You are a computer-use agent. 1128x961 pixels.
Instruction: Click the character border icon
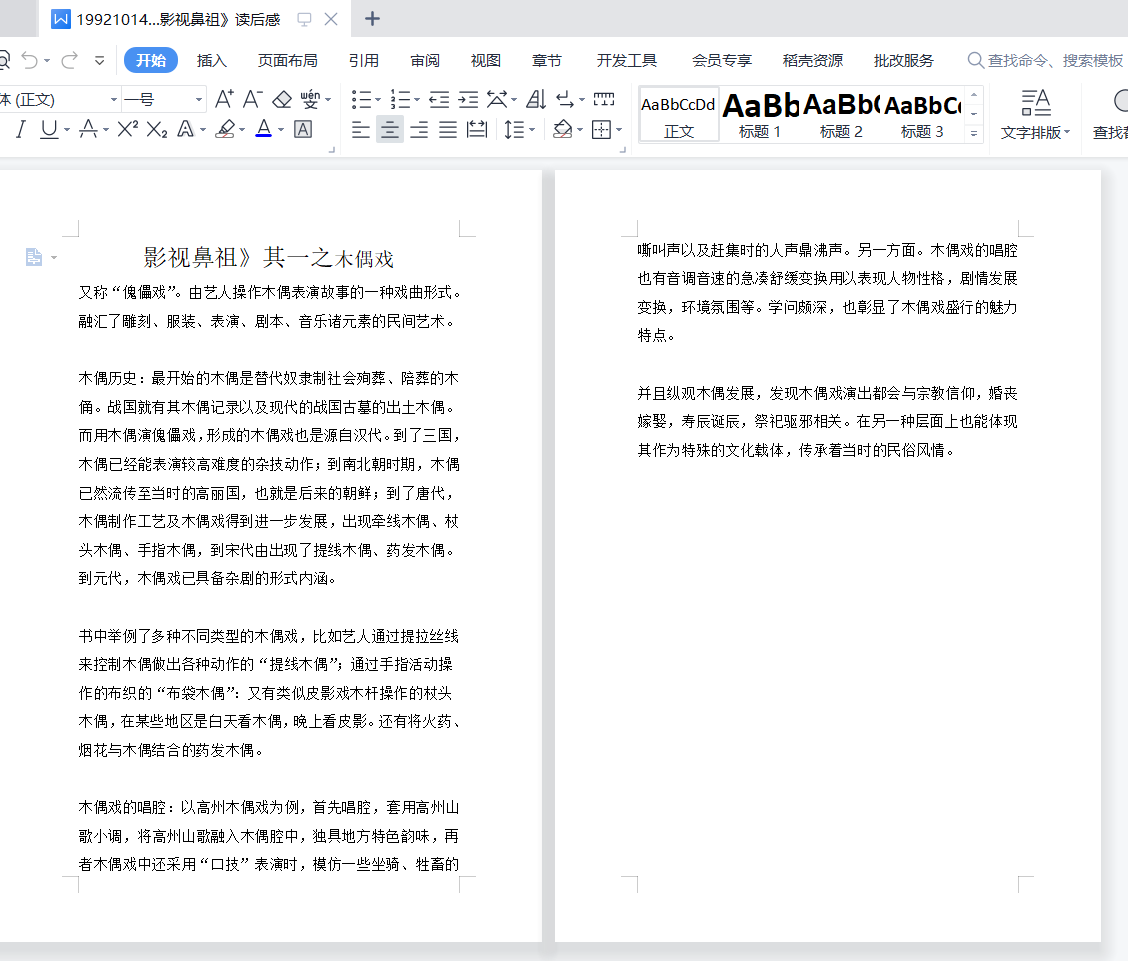[303, 129]
